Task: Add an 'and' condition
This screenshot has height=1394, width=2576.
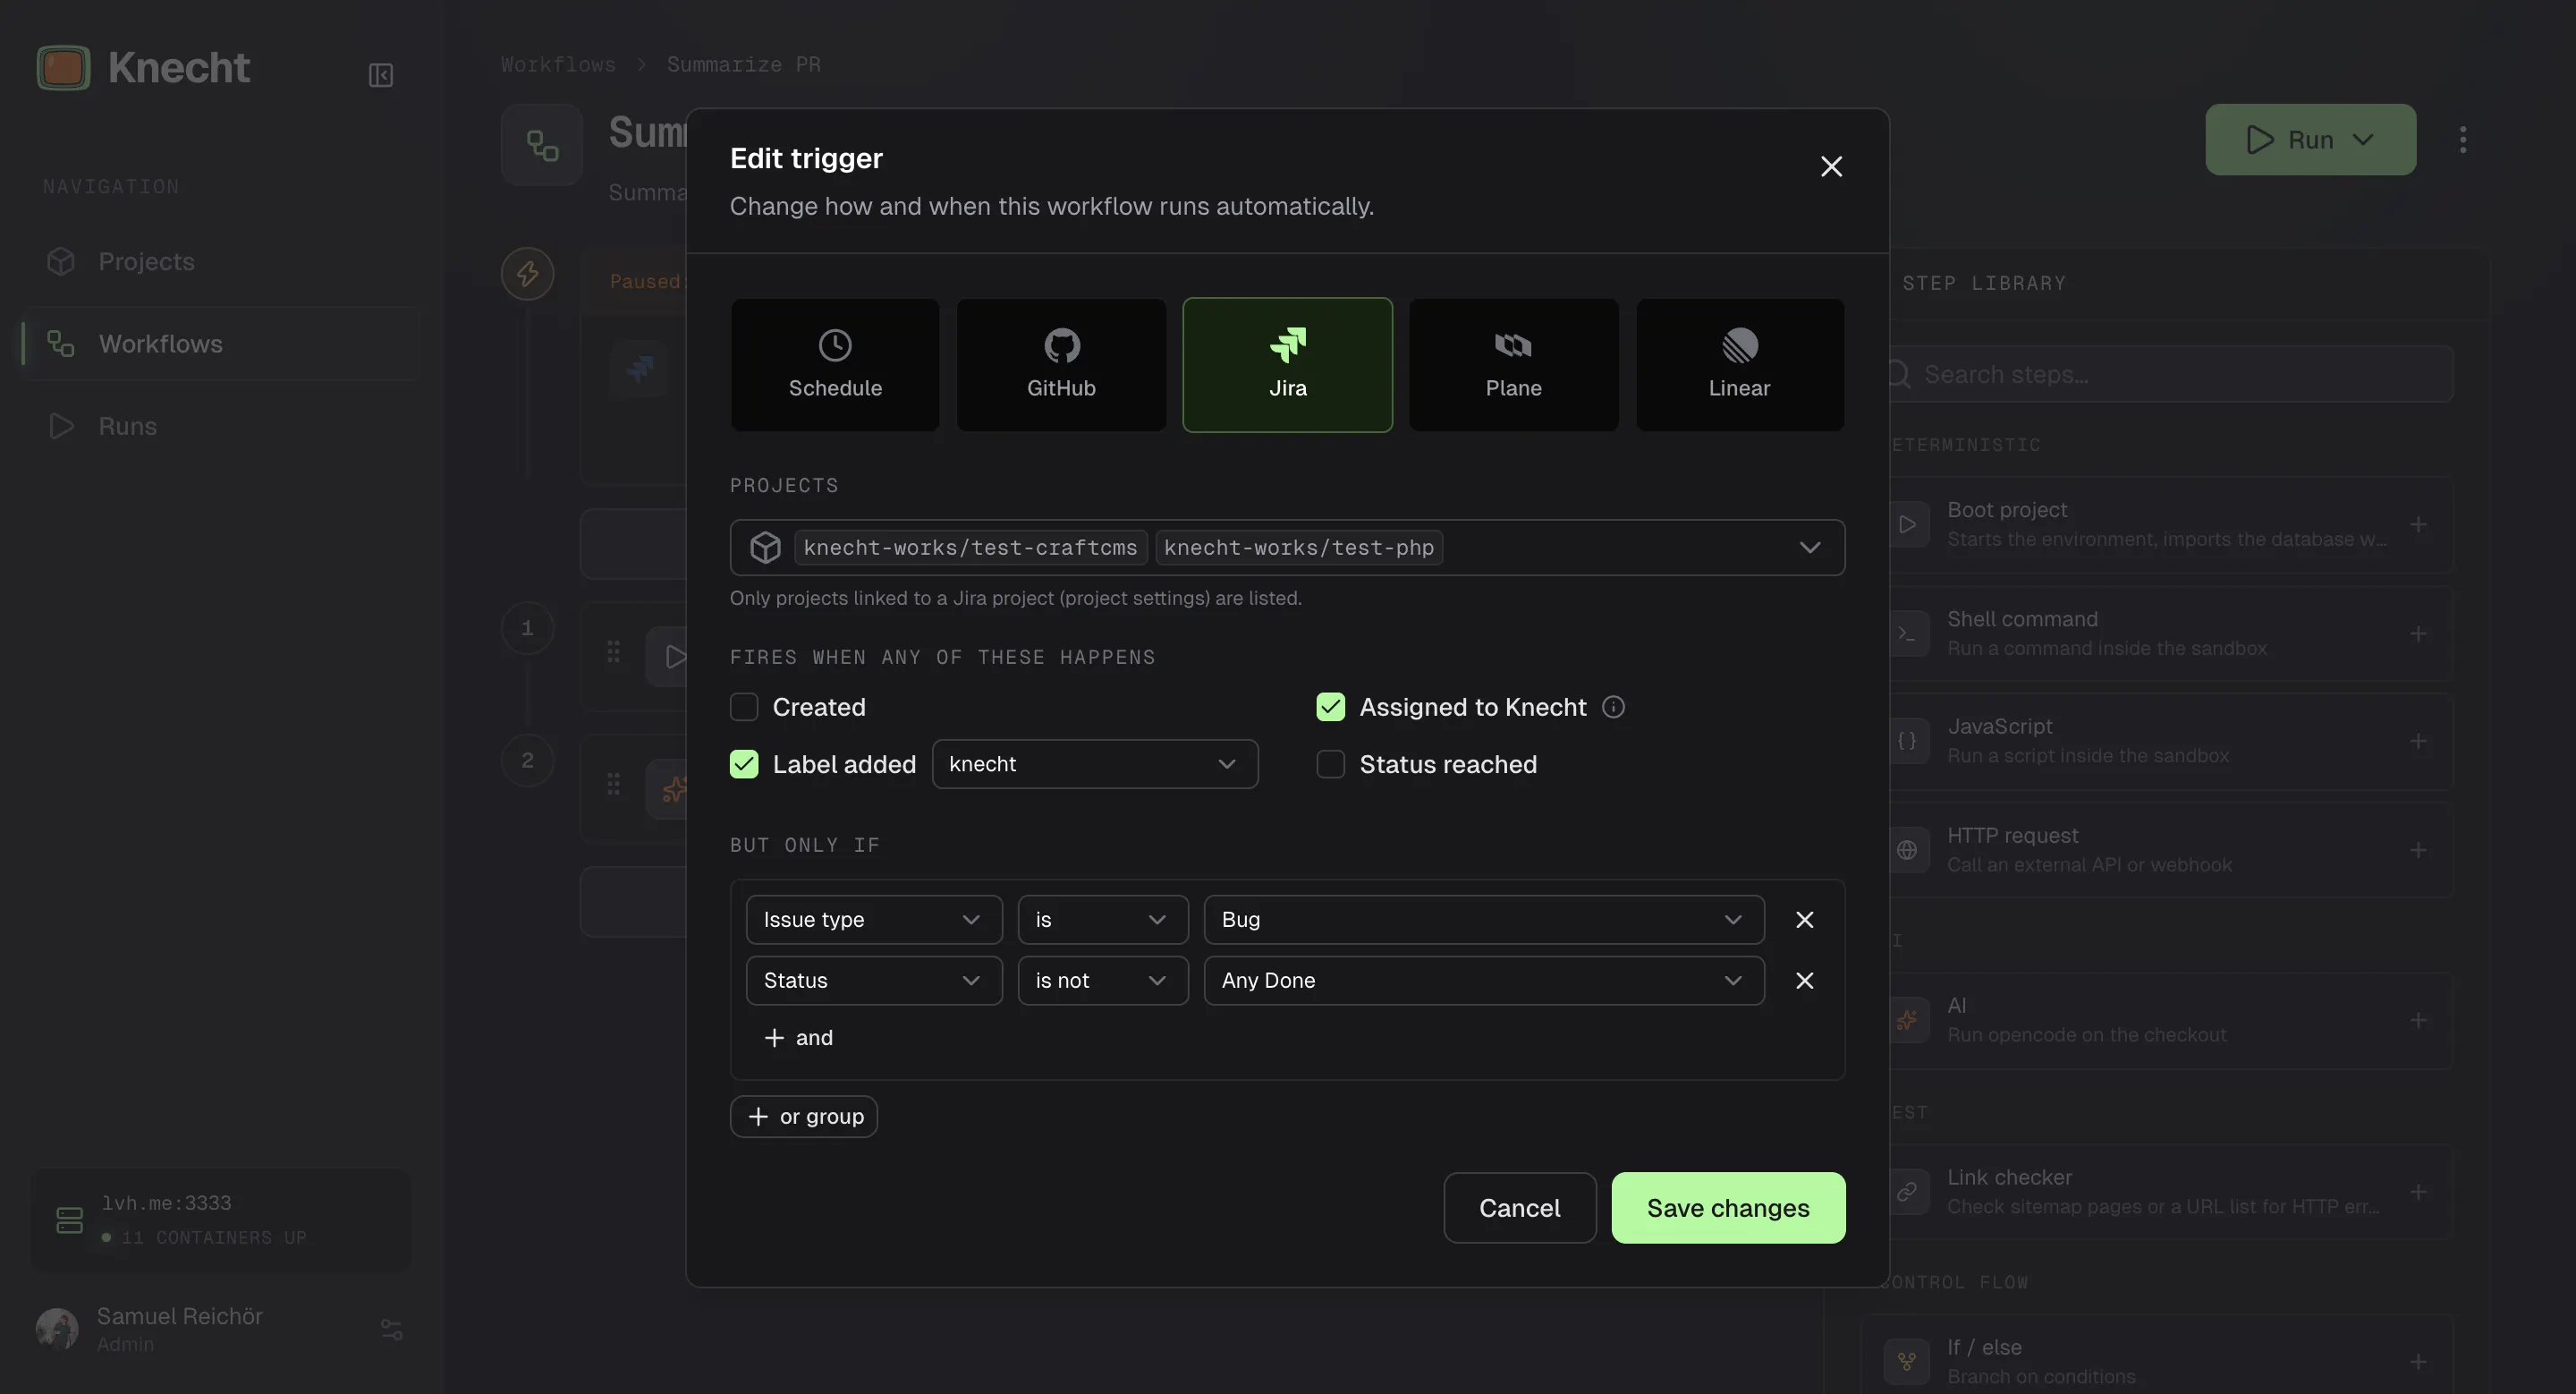Action: 798,1038
